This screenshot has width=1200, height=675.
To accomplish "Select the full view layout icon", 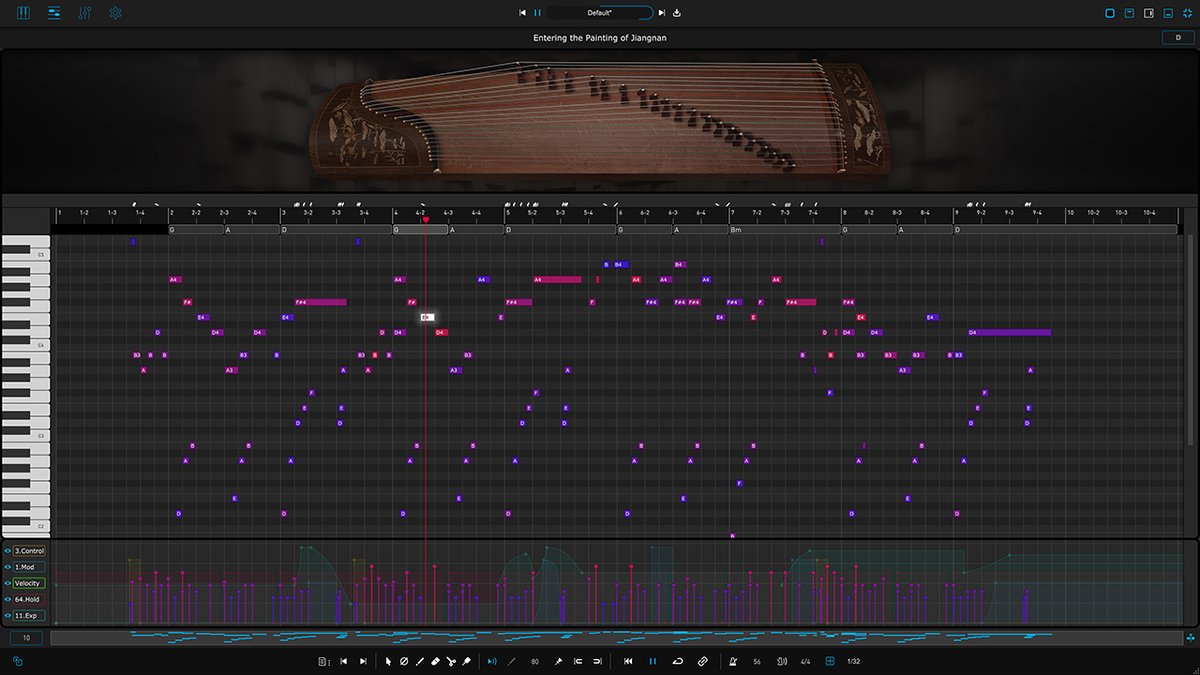I will 1110,13.
